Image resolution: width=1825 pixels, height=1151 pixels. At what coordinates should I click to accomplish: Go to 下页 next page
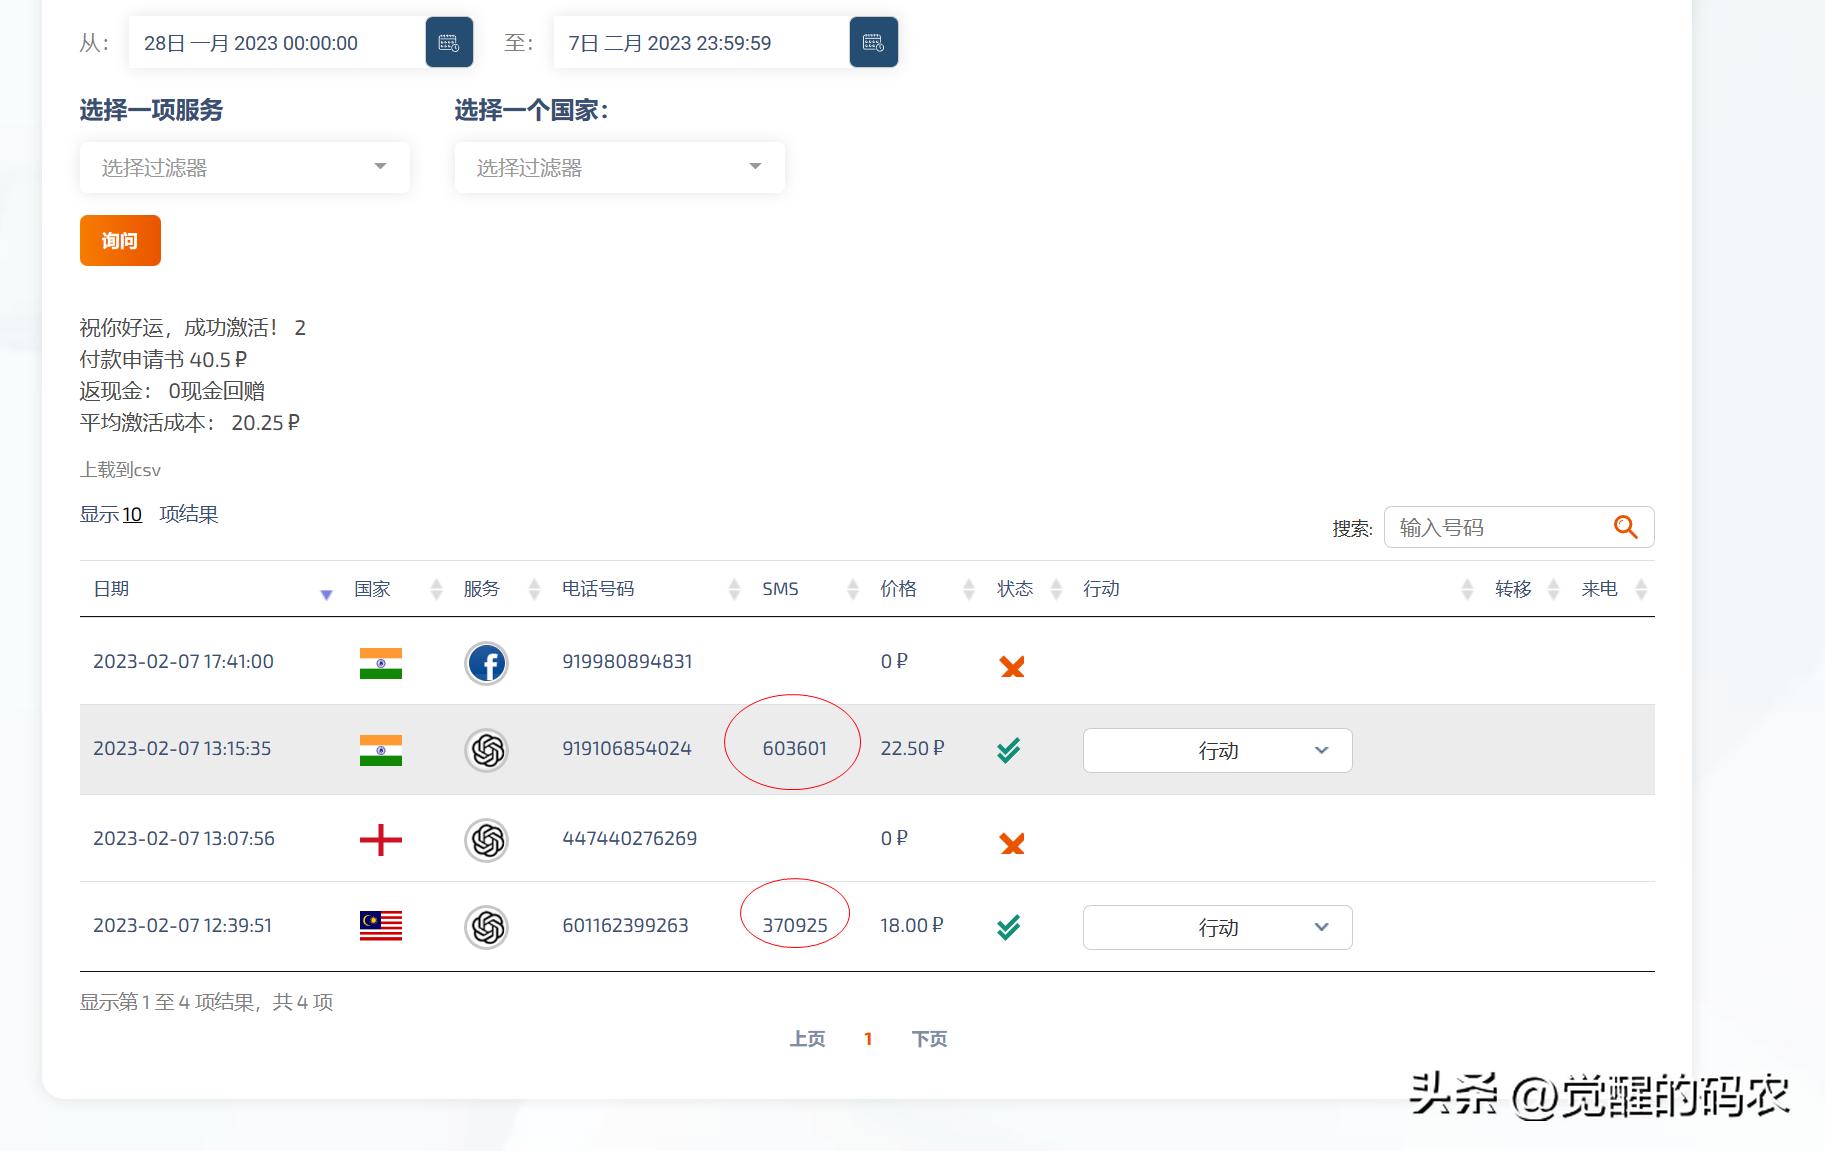pyautogui.click(x=929, y=1039)
